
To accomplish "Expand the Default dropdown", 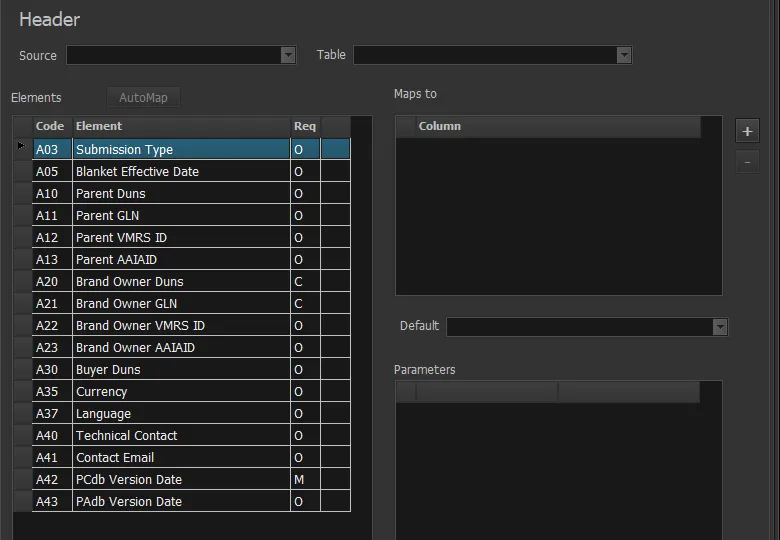I will coord(720,327).
